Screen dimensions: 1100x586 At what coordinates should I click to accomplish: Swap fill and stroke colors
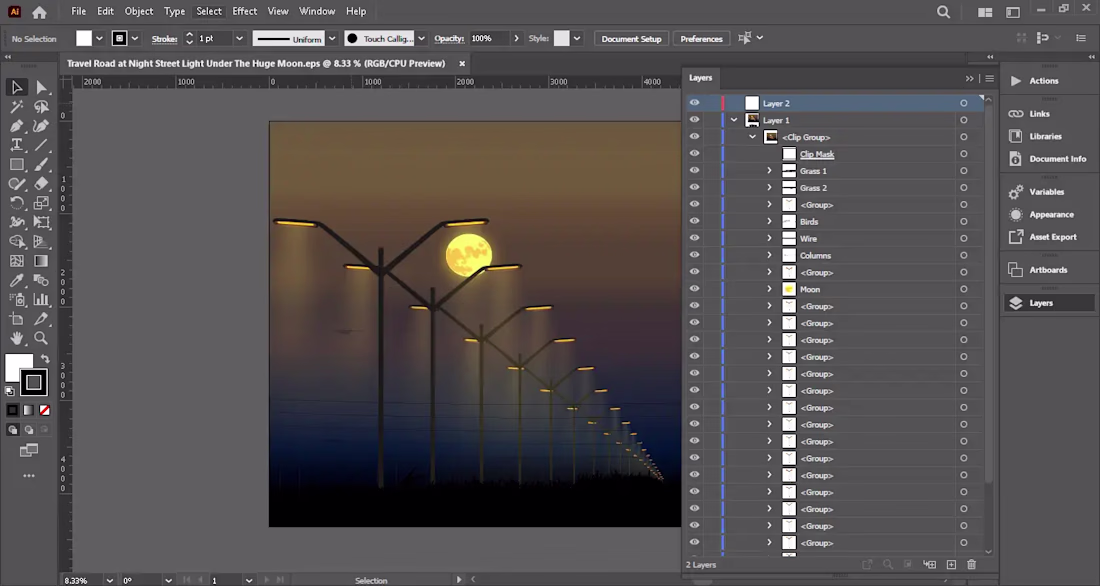tap(45, 359)
